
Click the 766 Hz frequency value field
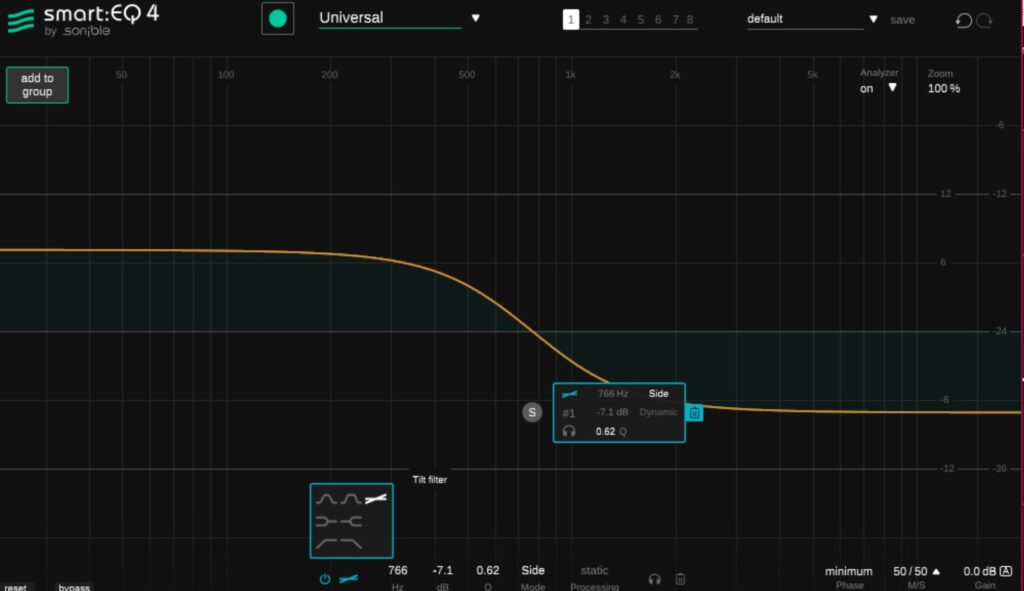coord(397,570)
